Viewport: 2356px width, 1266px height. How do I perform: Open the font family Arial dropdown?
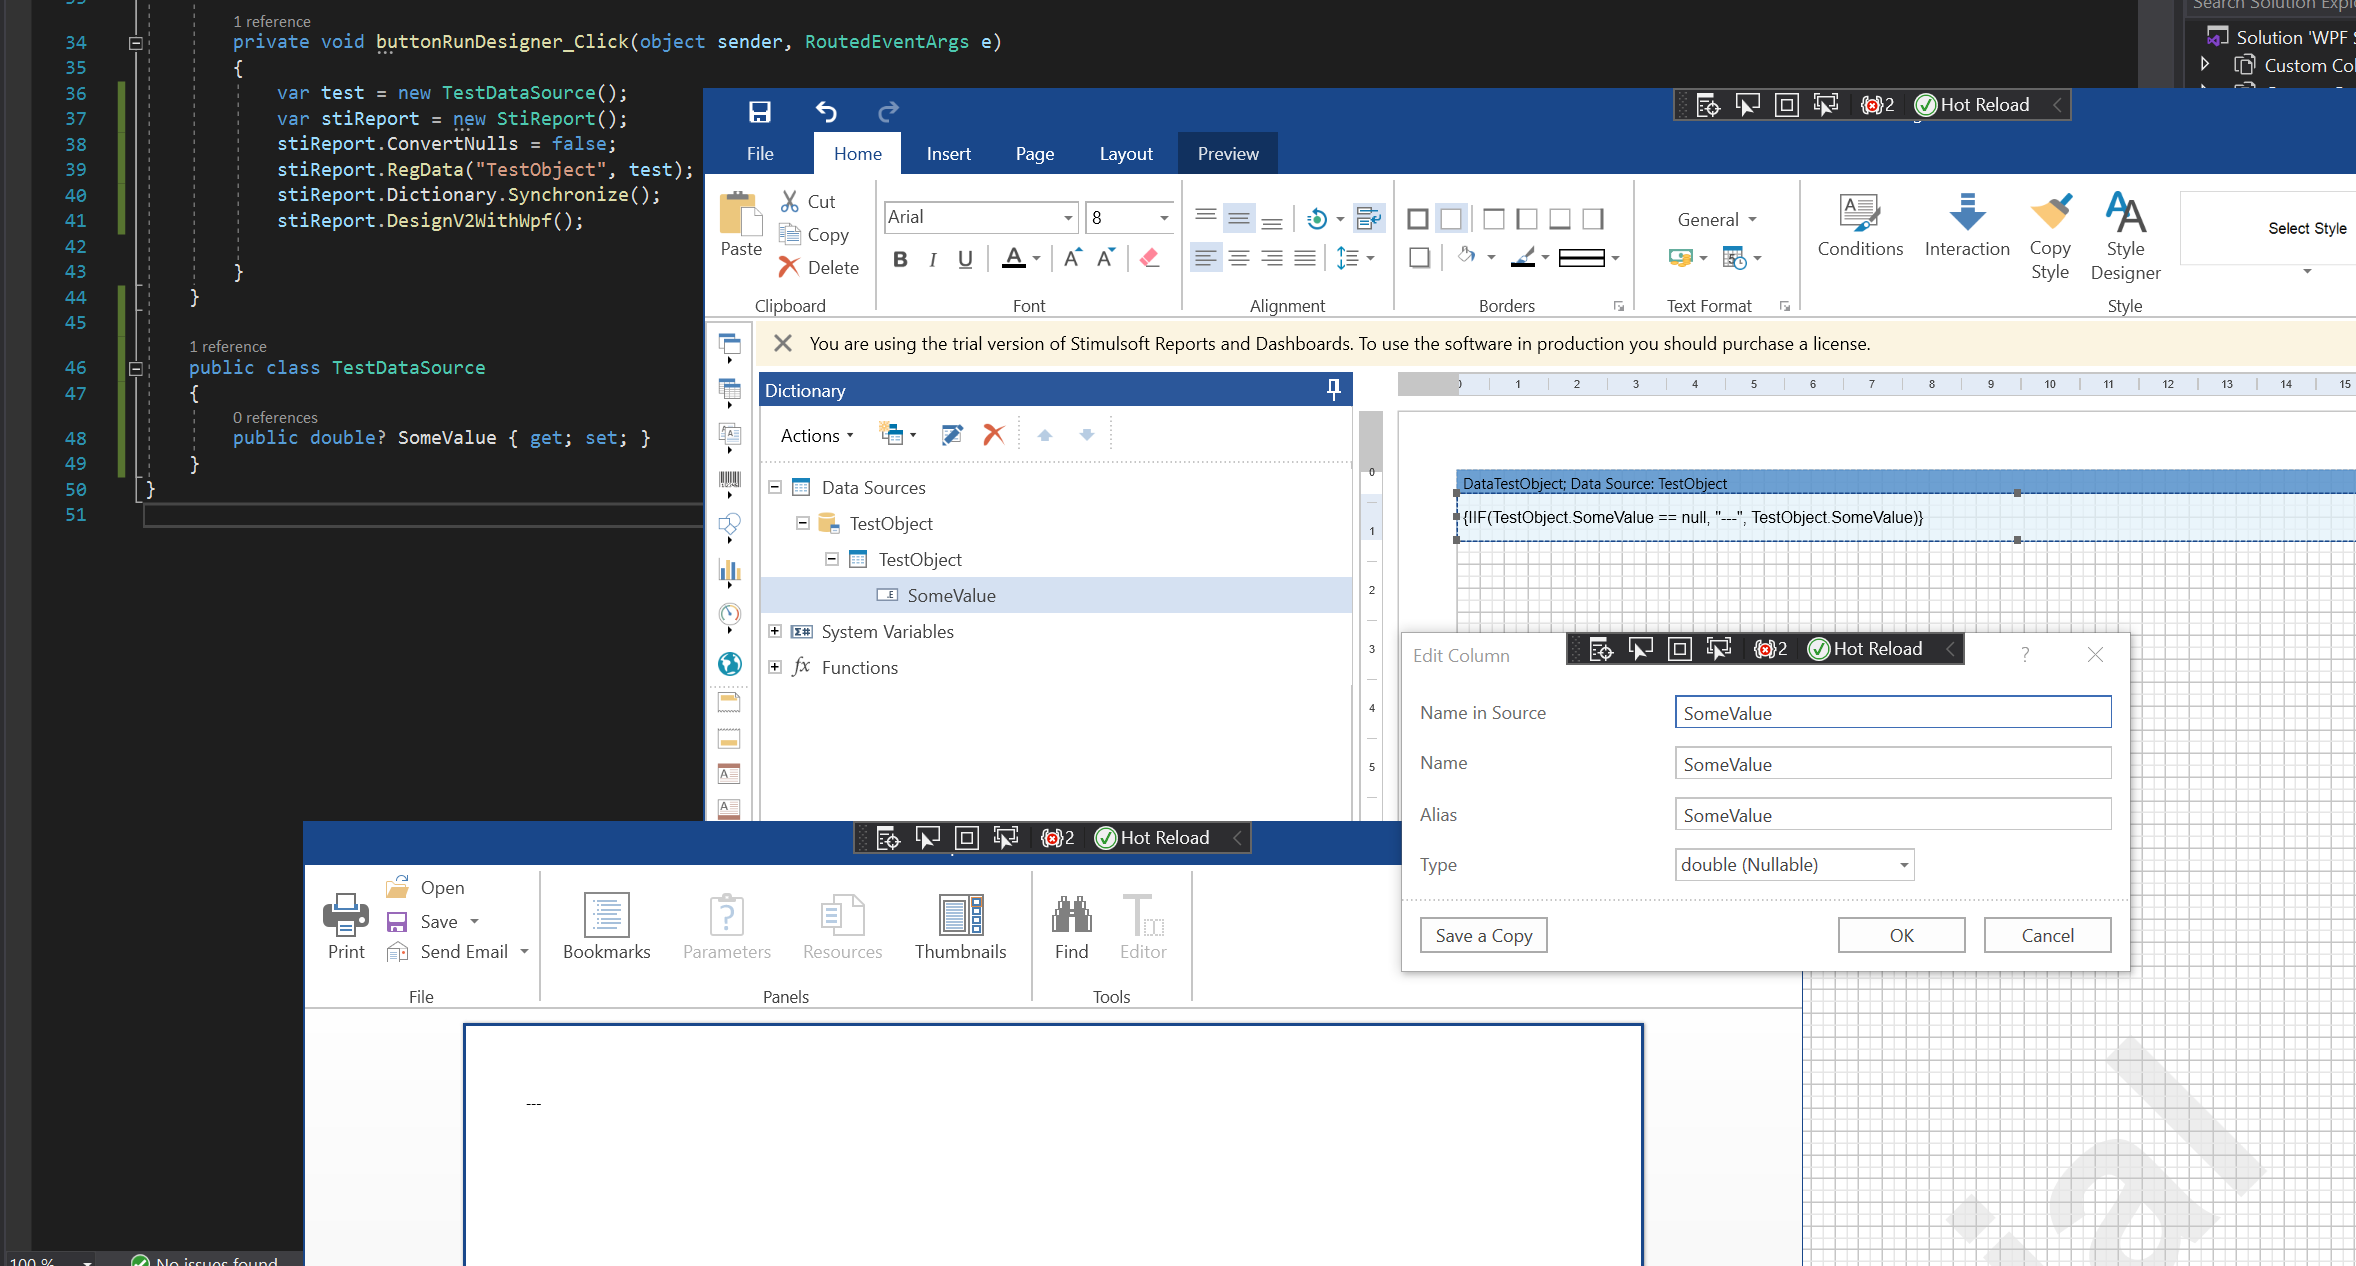[1068, 217]
